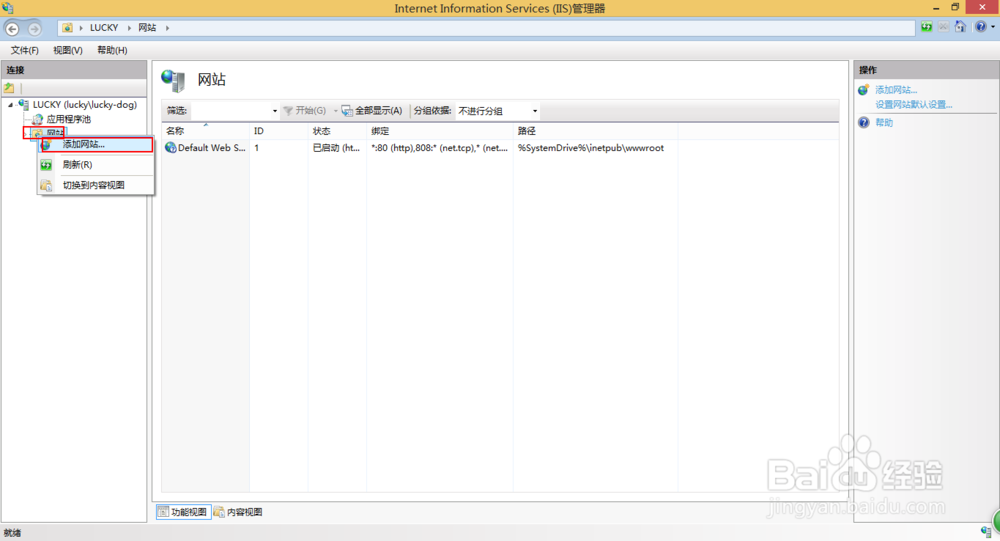Open the dropdown arrow next to 开始(G)
The height and width of the screenshot is (541, 1000).
point(335,111)
